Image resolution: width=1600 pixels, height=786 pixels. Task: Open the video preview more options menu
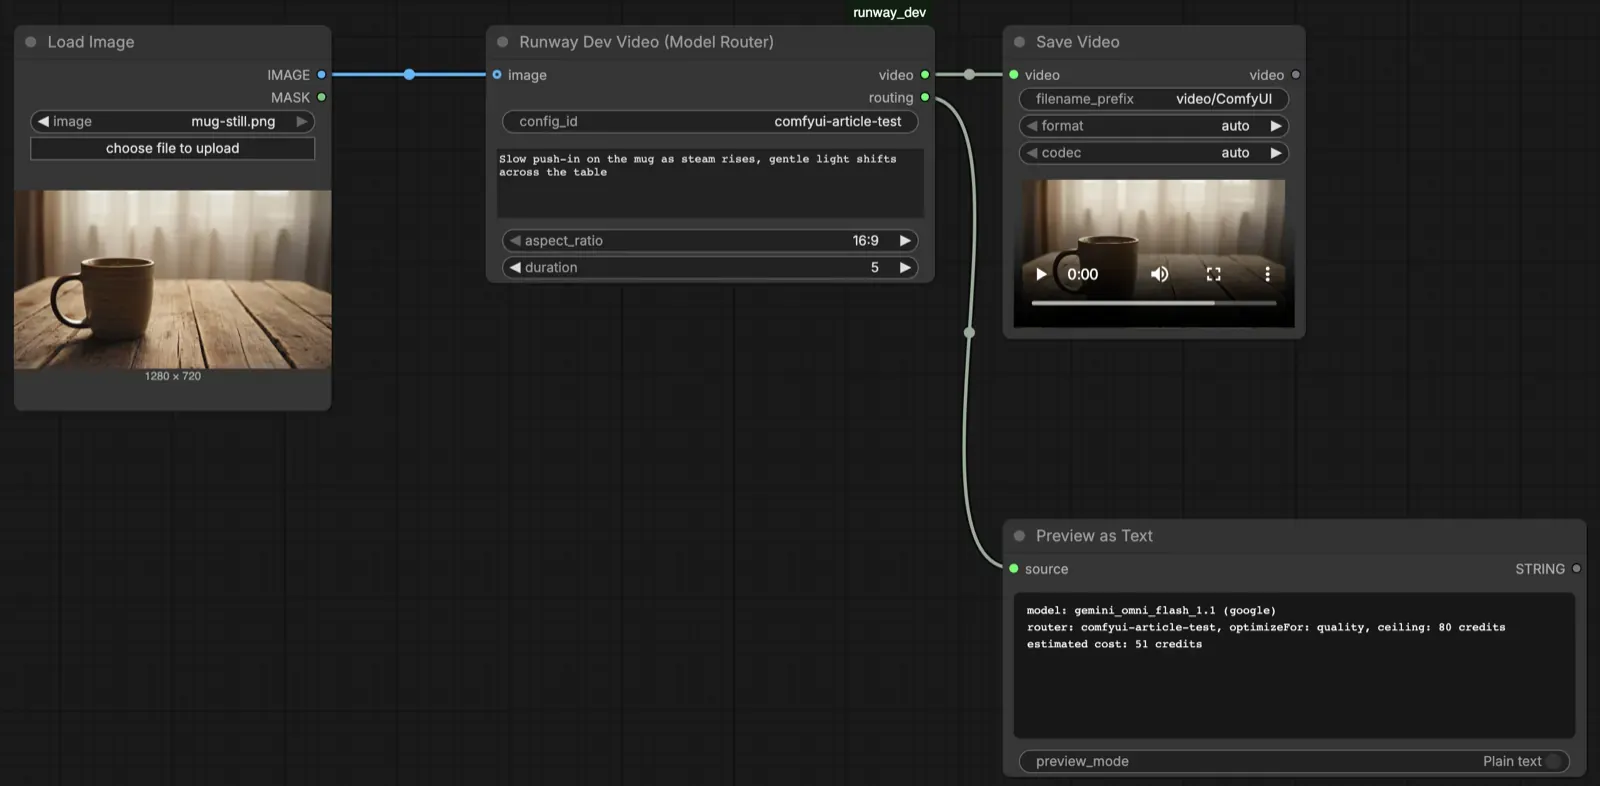coord(1267,274)
